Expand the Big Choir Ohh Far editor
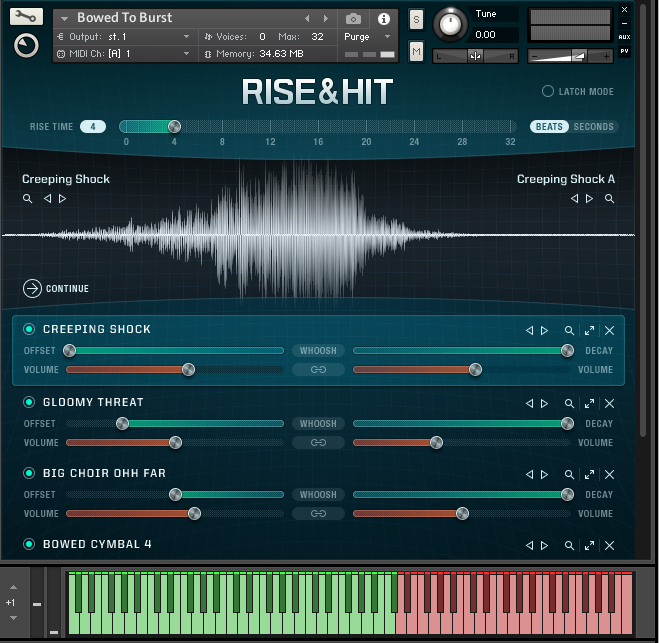 coord(589,474)
